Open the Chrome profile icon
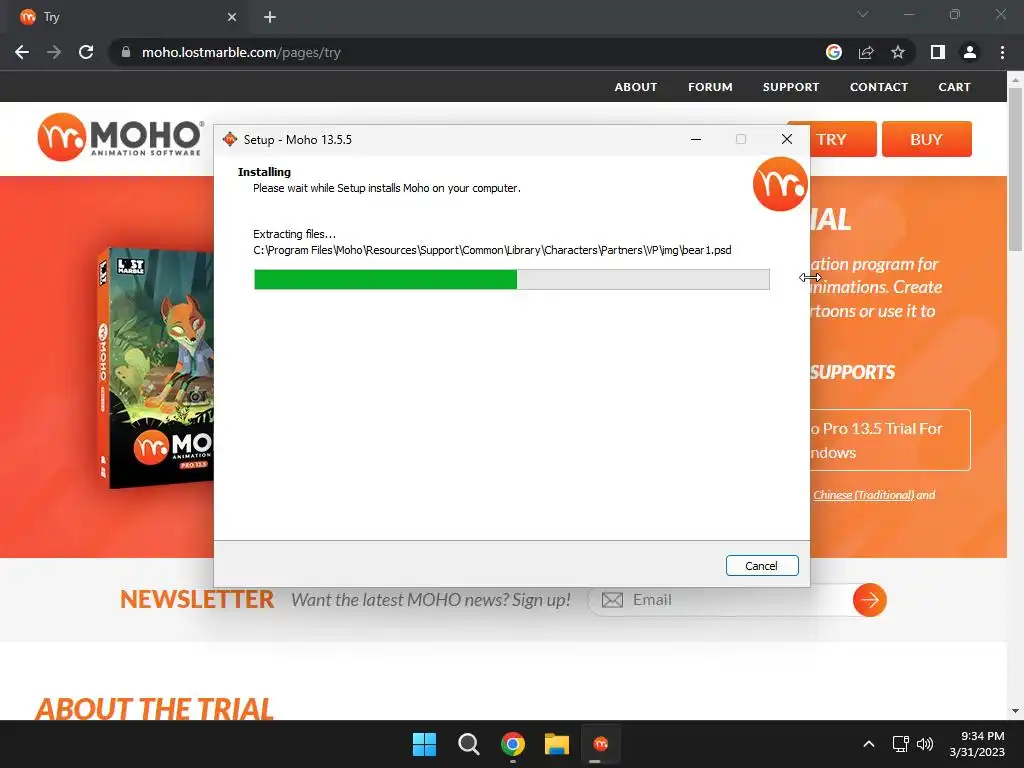 970,52
